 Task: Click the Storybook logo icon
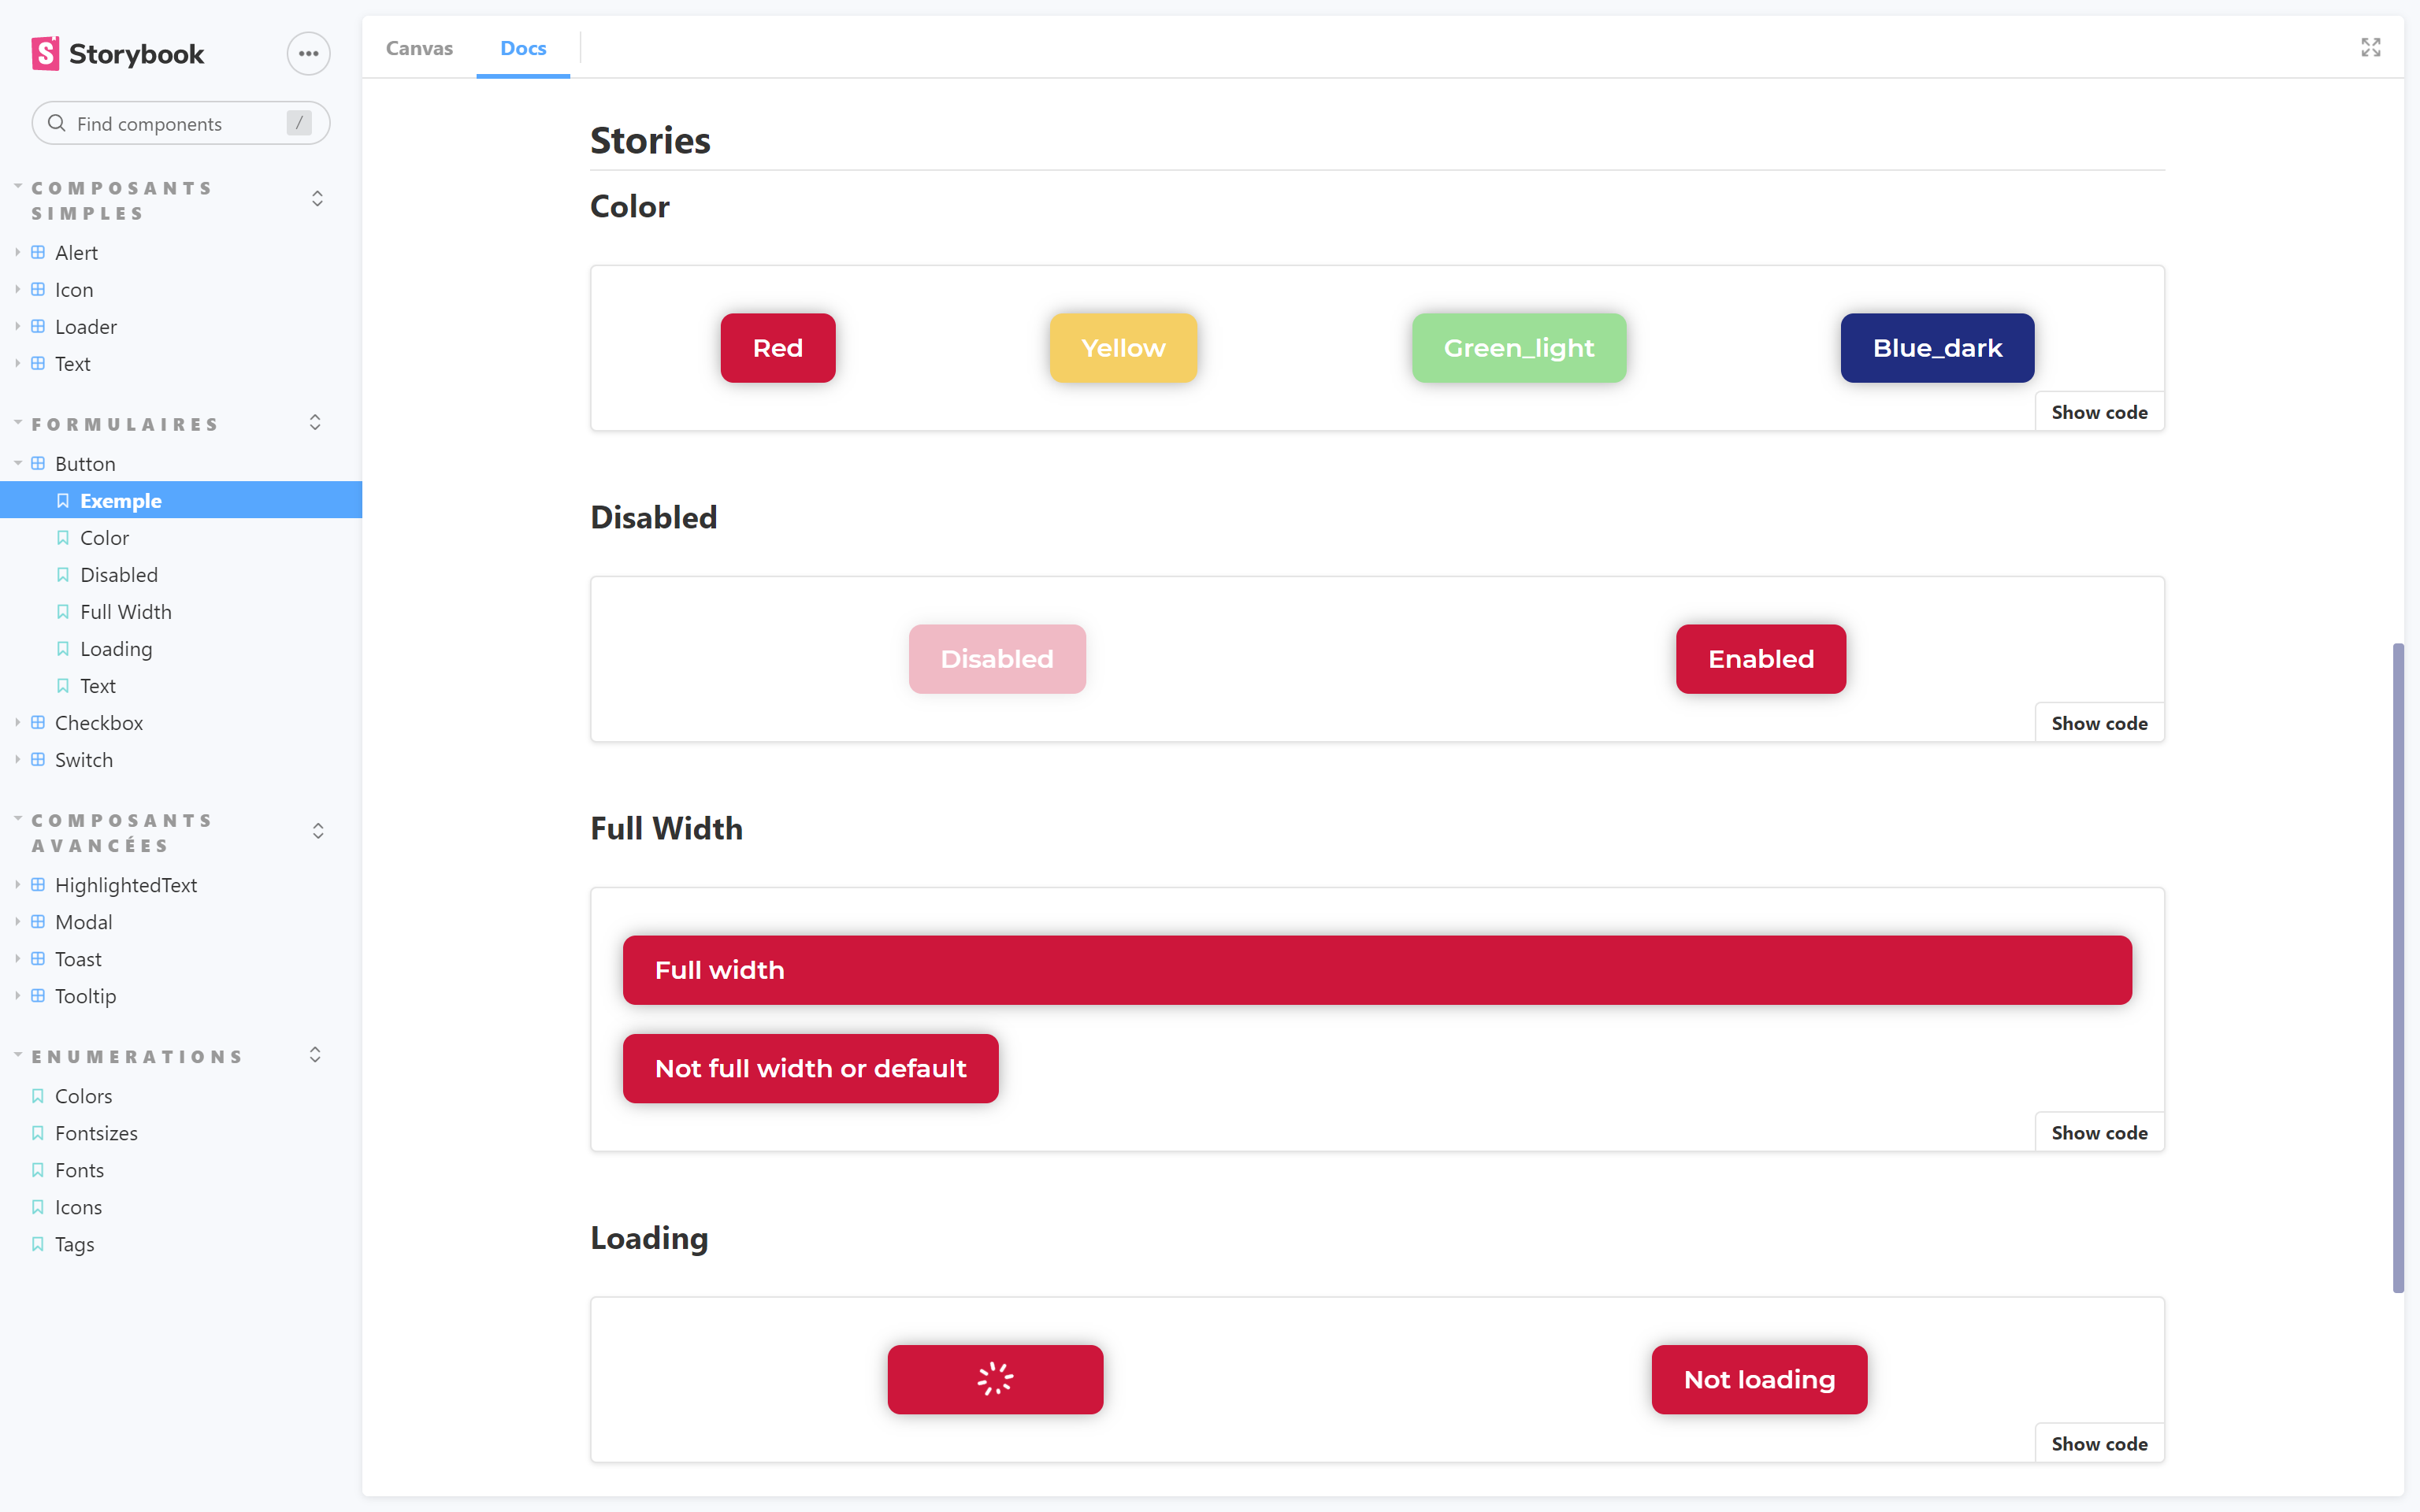click(45, 54)
